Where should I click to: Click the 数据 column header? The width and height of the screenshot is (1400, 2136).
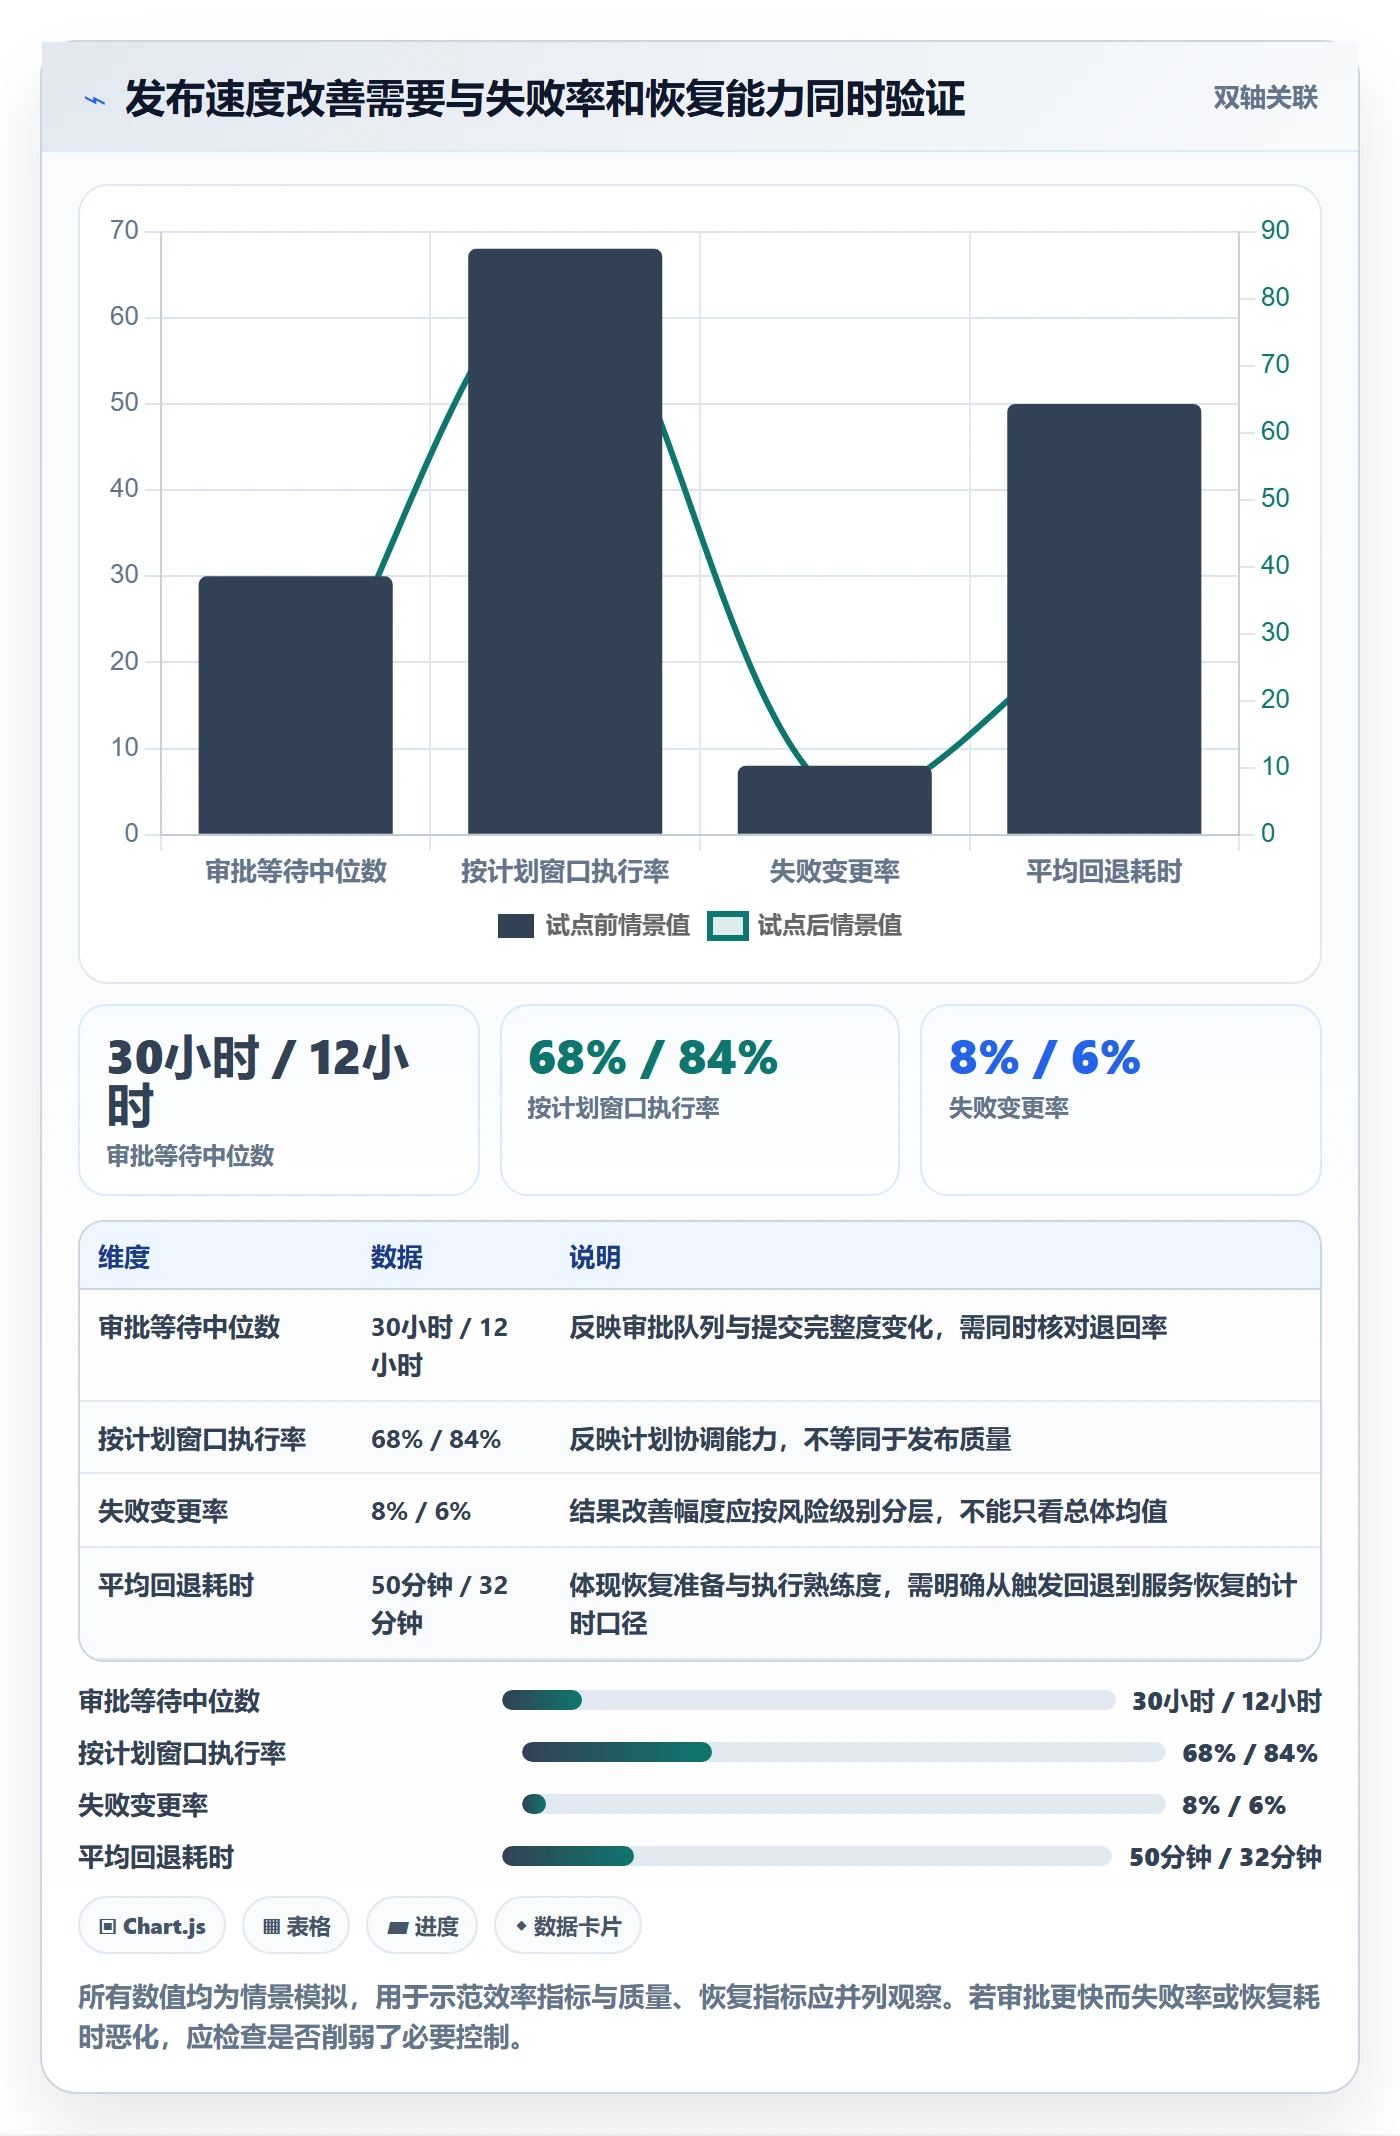397,1257
